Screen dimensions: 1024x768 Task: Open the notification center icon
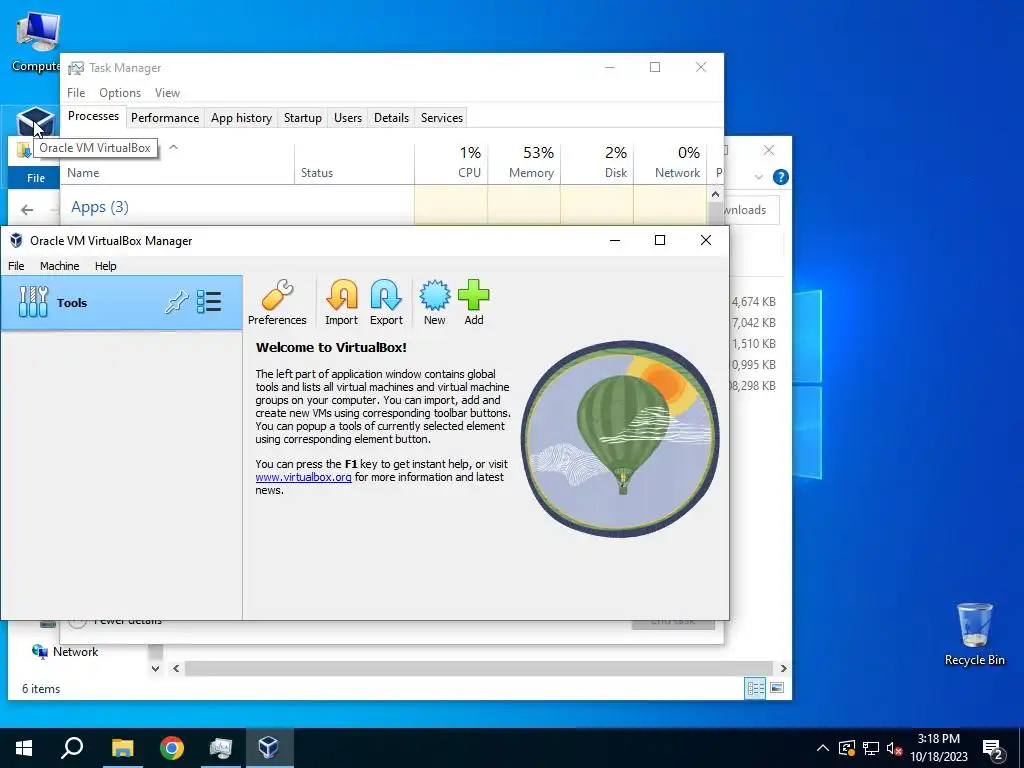993,749
